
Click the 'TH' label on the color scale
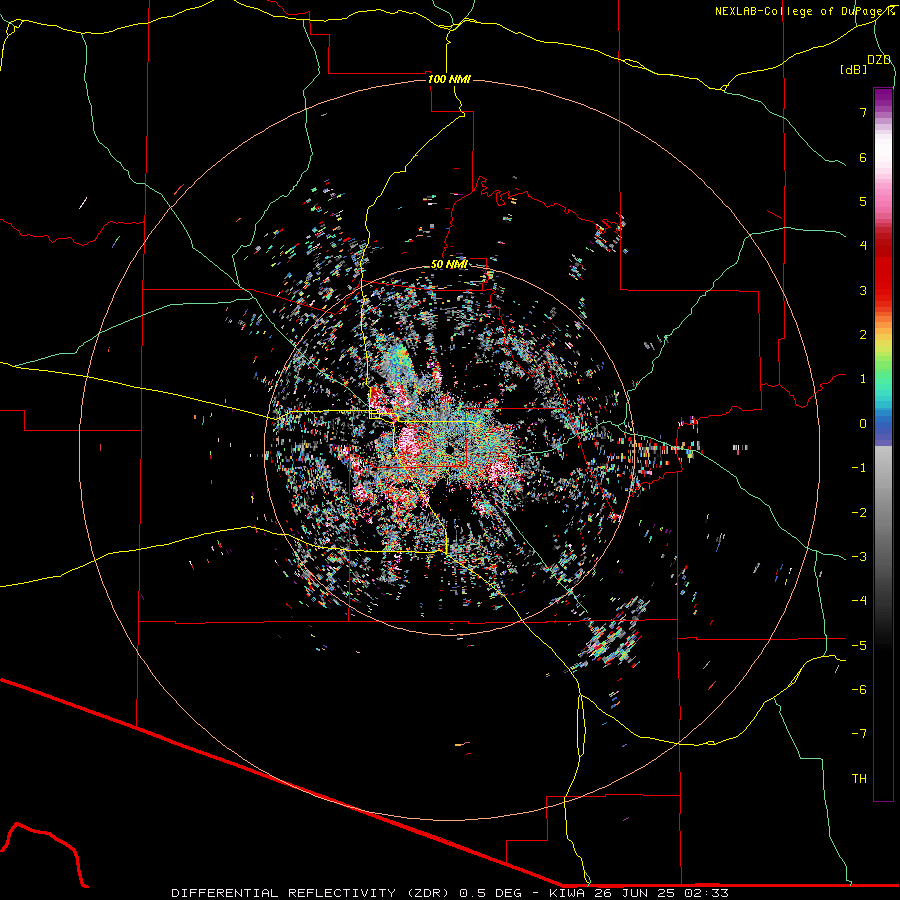pos(859,778)
